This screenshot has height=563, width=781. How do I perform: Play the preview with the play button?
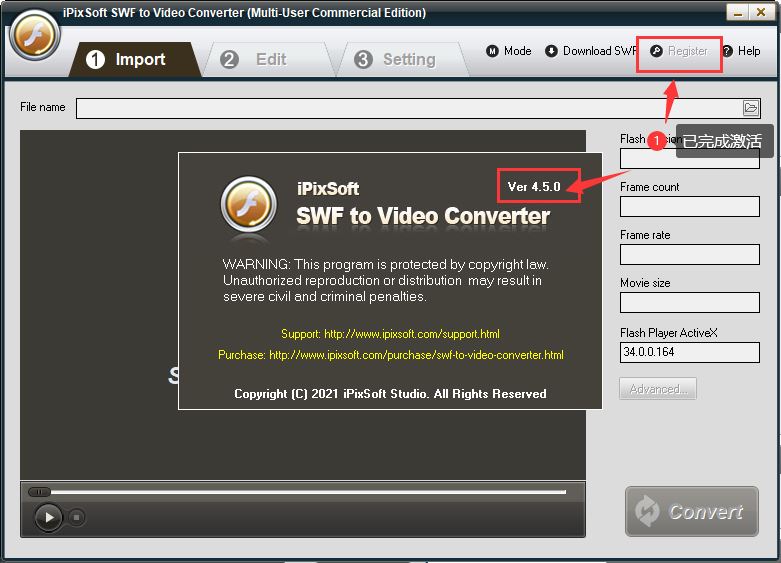(48, 517)
